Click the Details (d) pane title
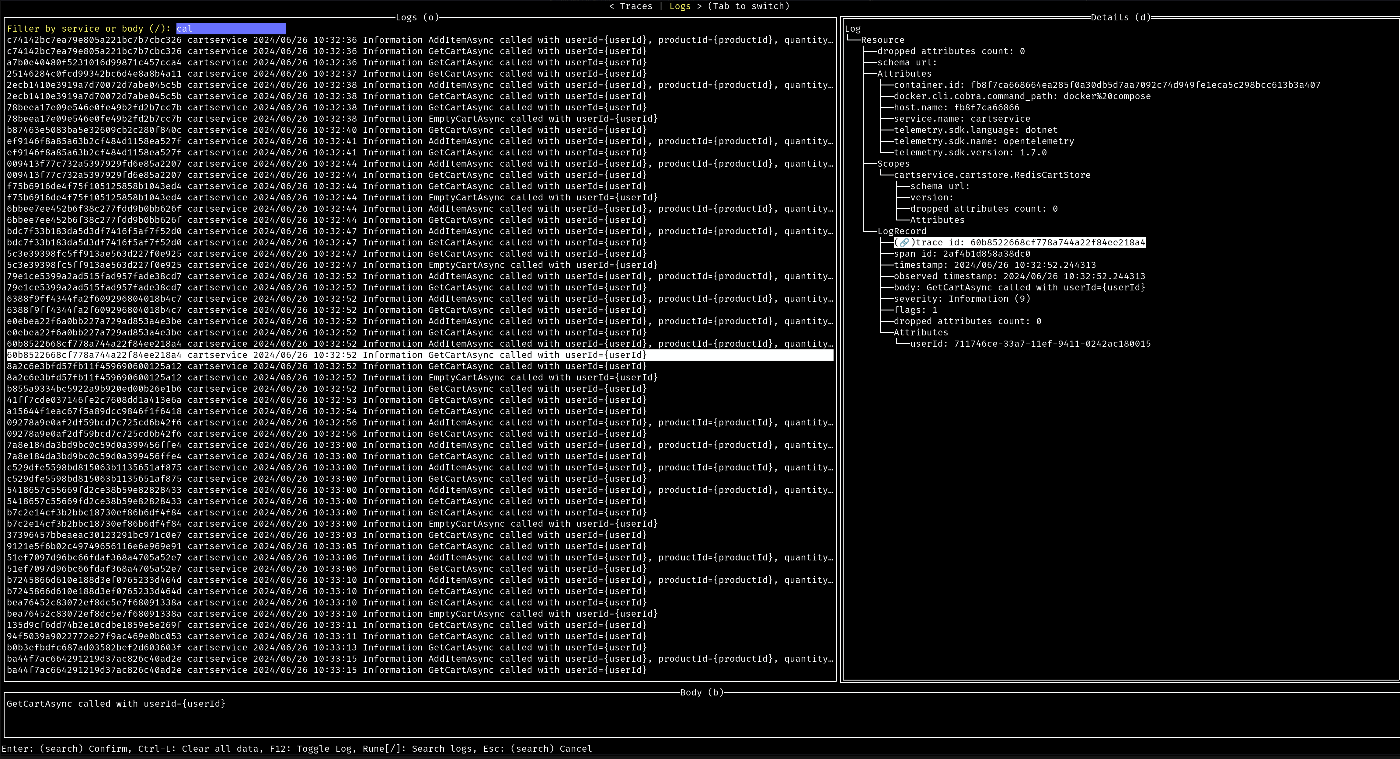This screenshot has height=759, width=1400. [1119, 17]
